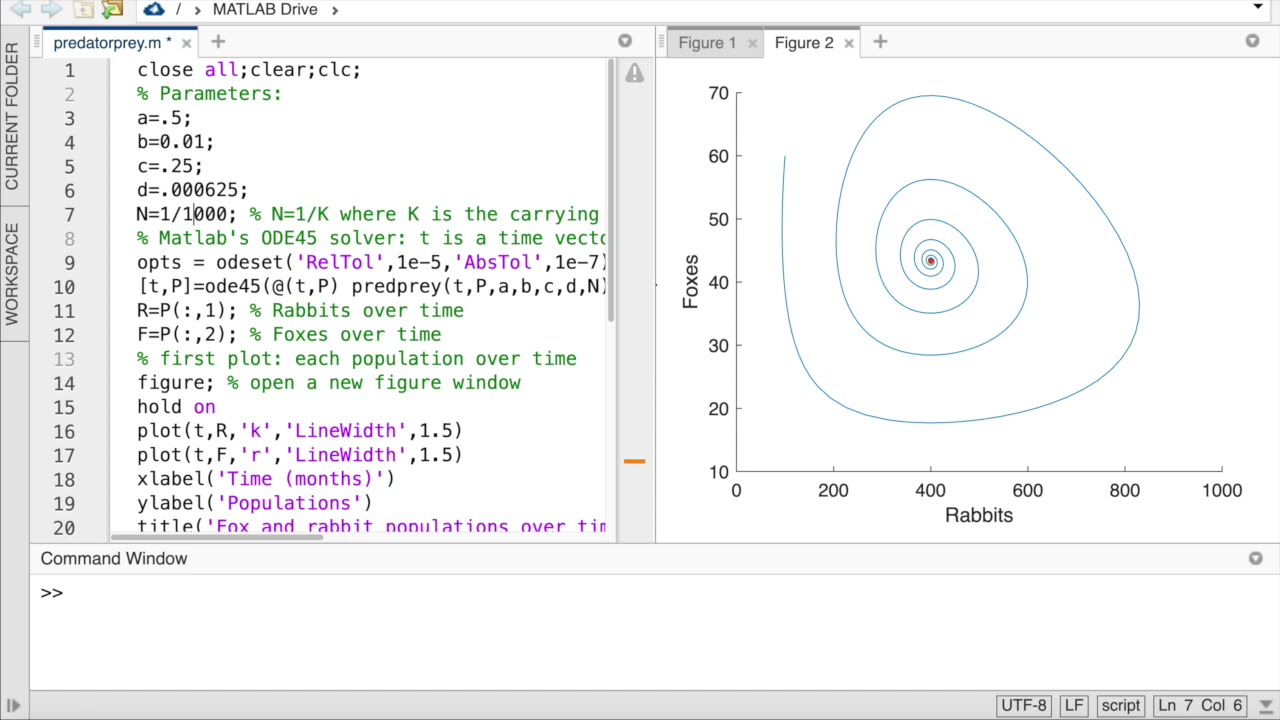The width and height of the screenshot is (1280, 720).
Task: Open the editor panel actions menu
Action: point(625,41)
